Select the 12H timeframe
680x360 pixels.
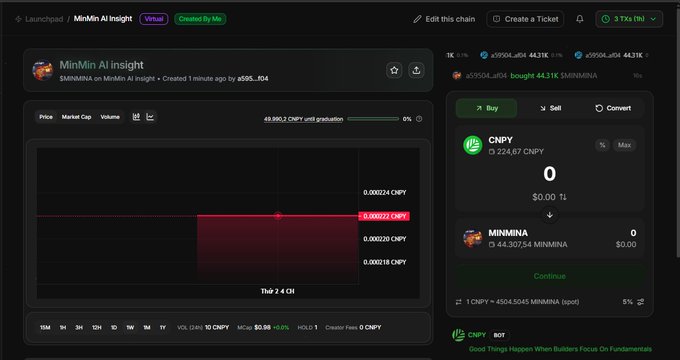pyautogui.click(x=96, y=327)
